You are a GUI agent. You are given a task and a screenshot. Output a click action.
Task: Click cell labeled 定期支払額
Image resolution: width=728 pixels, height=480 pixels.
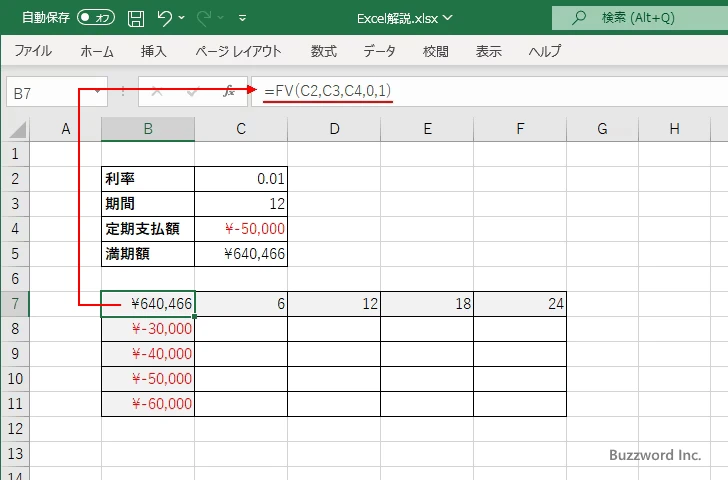tap(148, 229)
